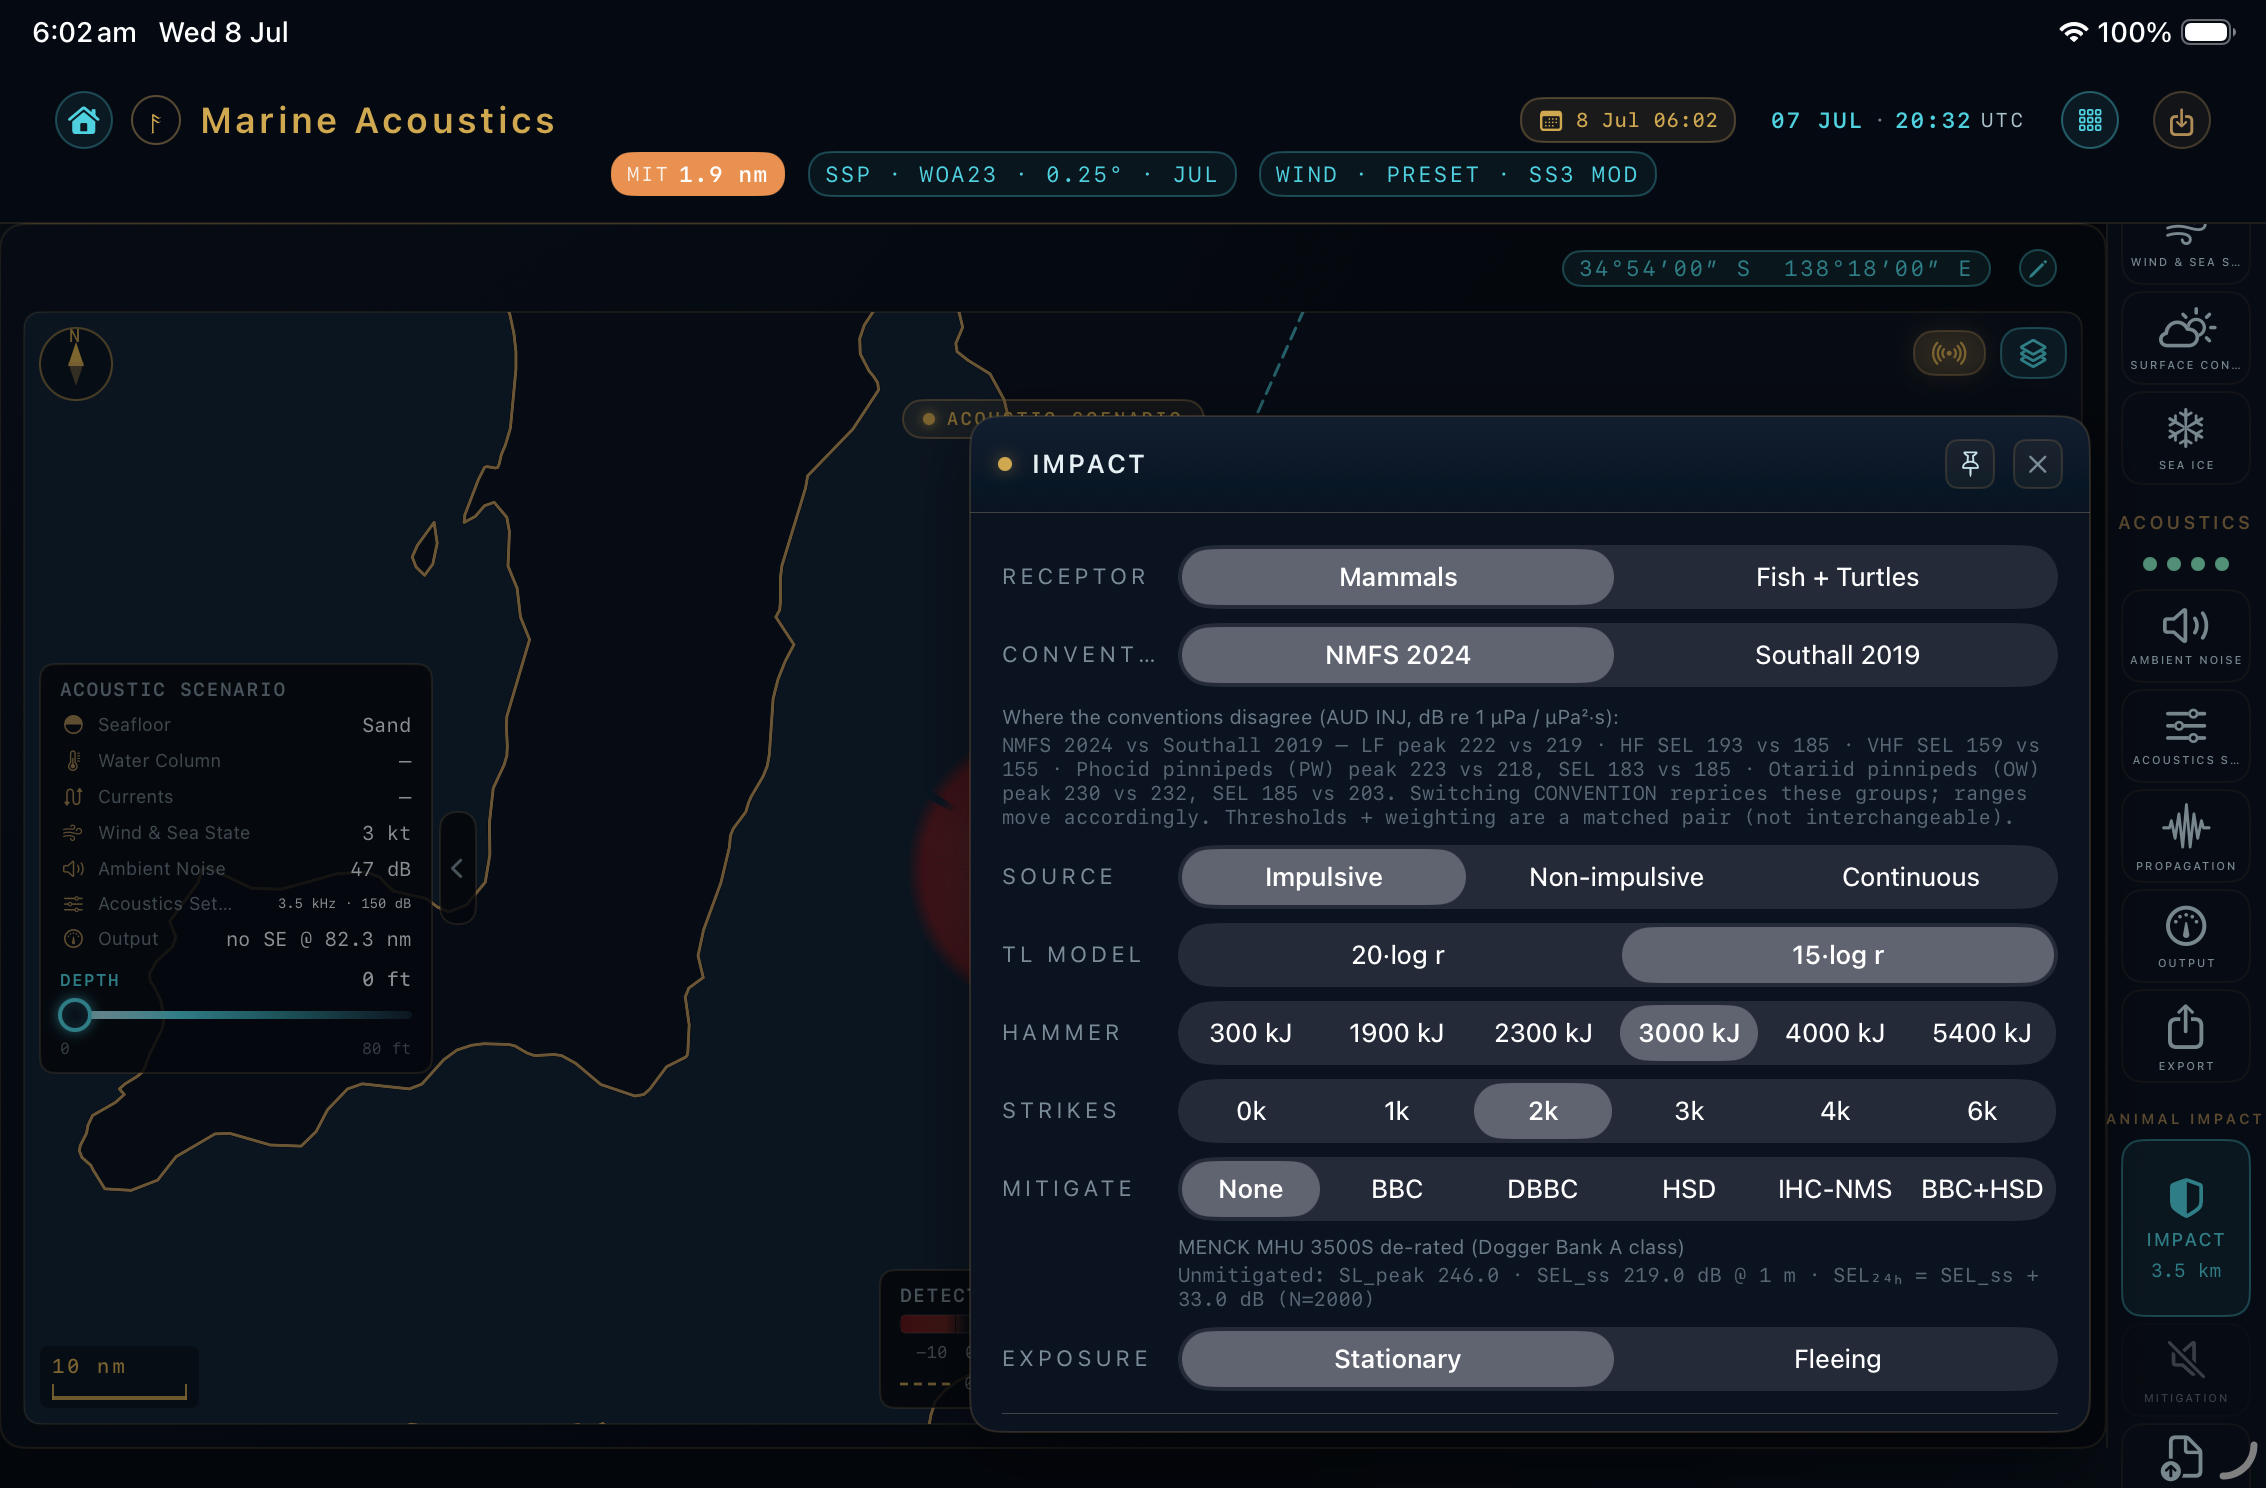2266x1488 pixels.
Task: Open the home screen icon
Action: (x=84, y=121)
